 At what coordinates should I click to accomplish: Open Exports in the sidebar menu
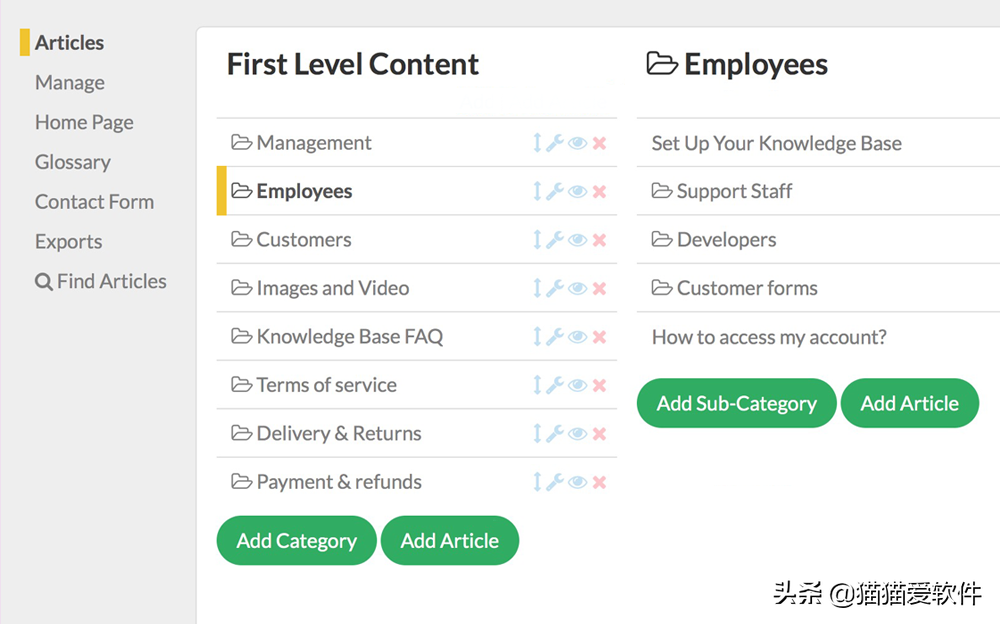pos(68,242)
